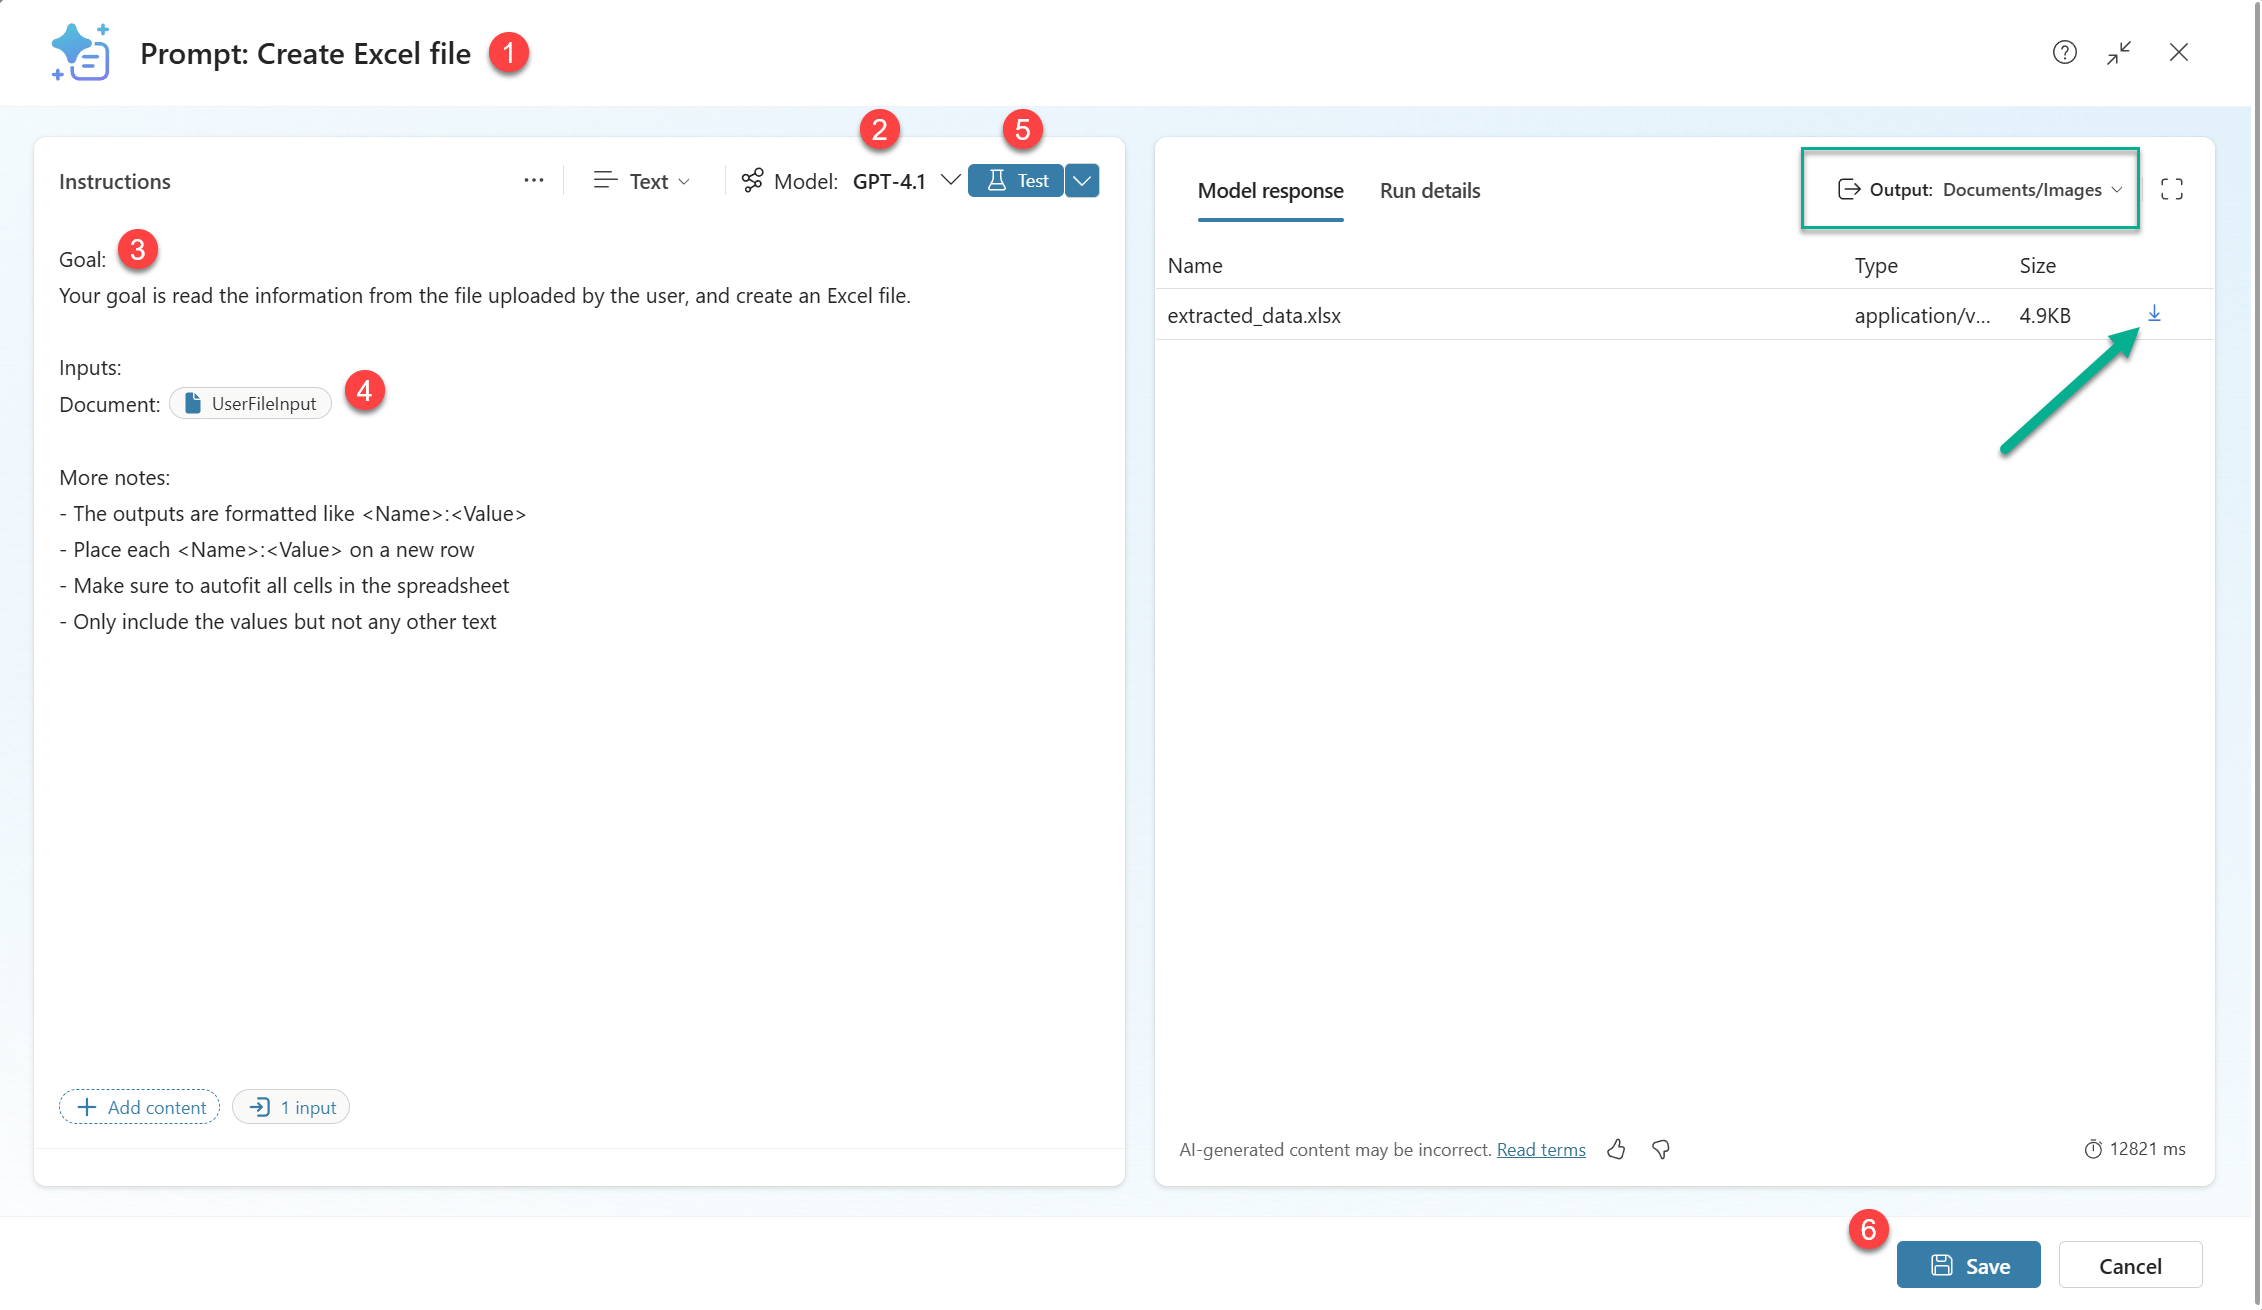Download the extracted_data.xlsx file
Screen dimensions: 2262x1310
[2154, 314]
